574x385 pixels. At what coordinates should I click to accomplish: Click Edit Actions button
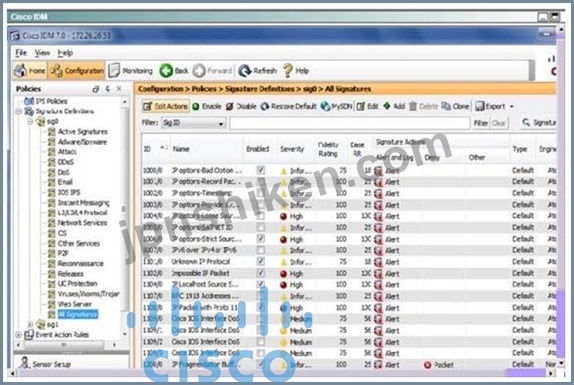pos(165,106)
